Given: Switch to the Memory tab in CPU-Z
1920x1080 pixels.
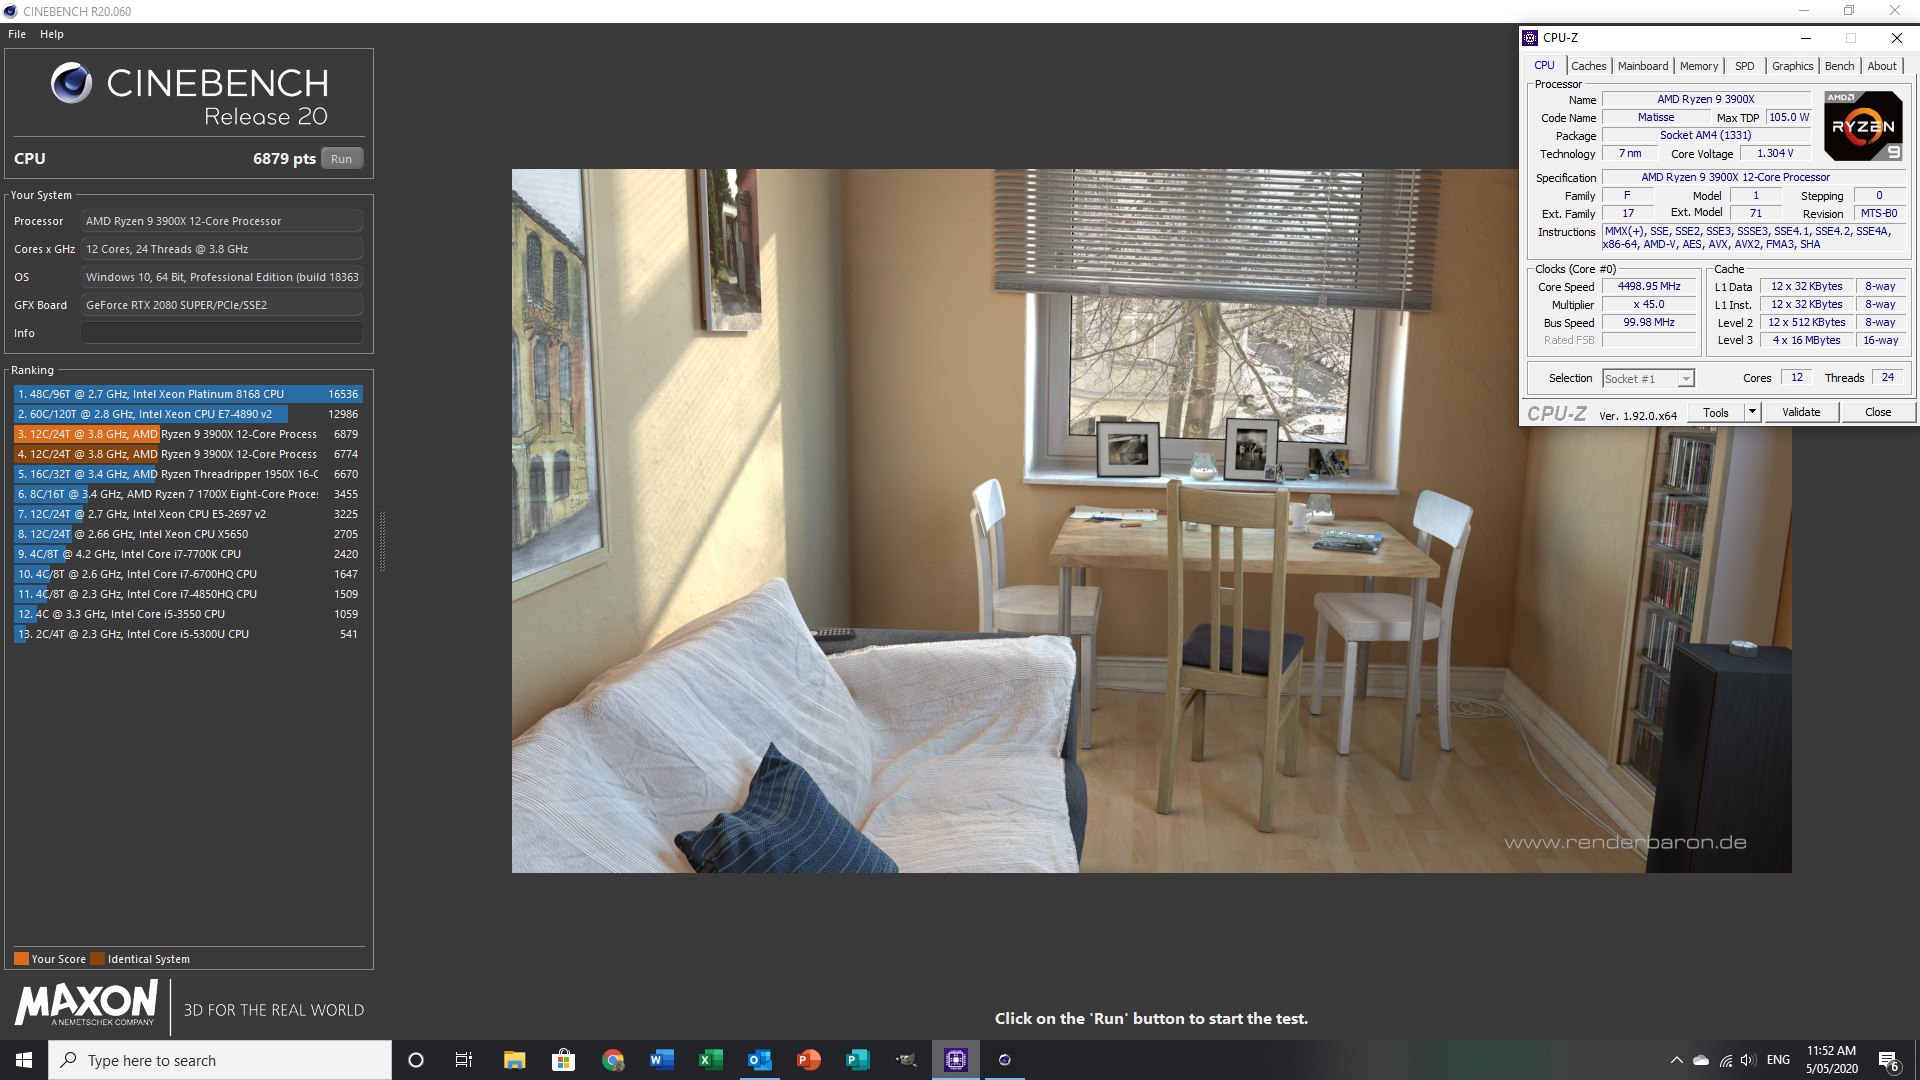Looking at the screenshot, I should tap(1699, 66).
